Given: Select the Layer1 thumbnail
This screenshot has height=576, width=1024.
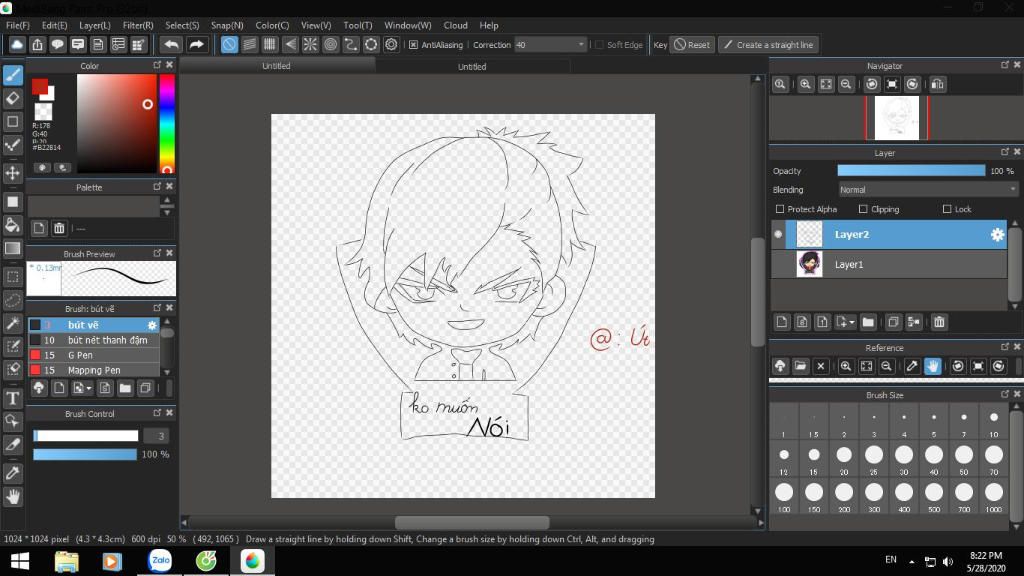Looking at the screenshot, I should click(809, 264).
